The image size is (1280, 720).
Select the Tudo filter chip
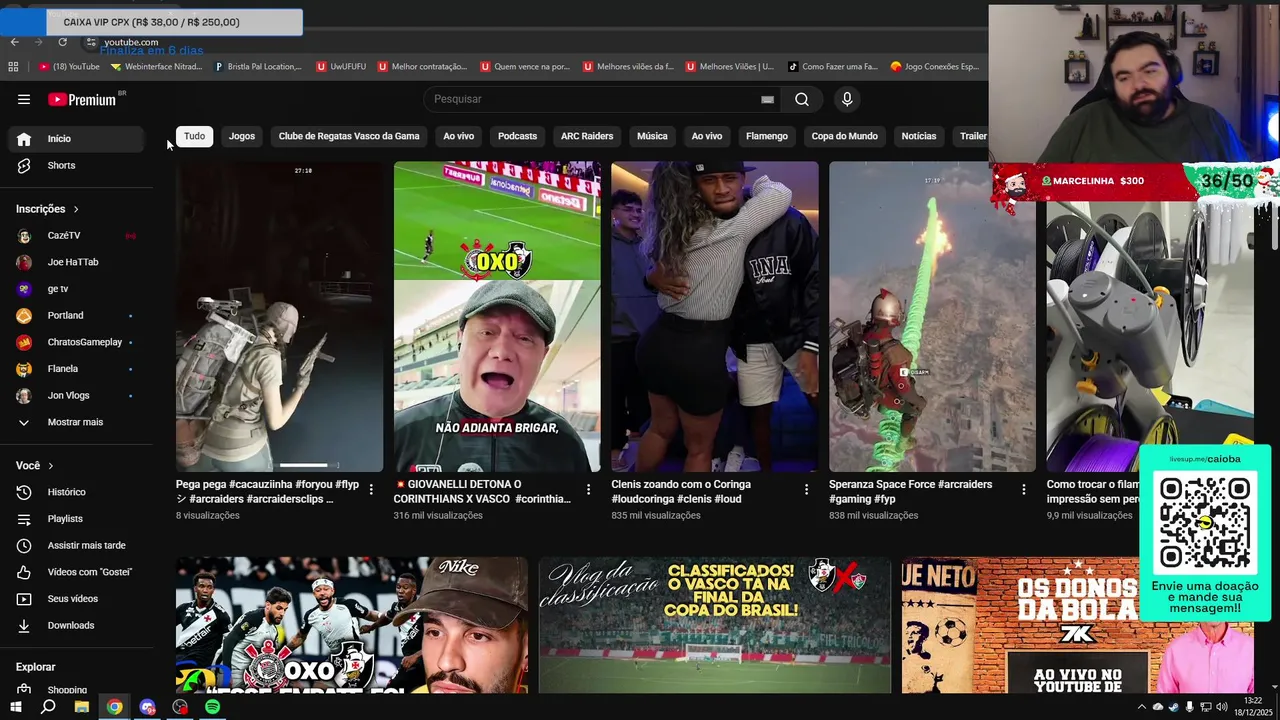click(x=194, y=136)
